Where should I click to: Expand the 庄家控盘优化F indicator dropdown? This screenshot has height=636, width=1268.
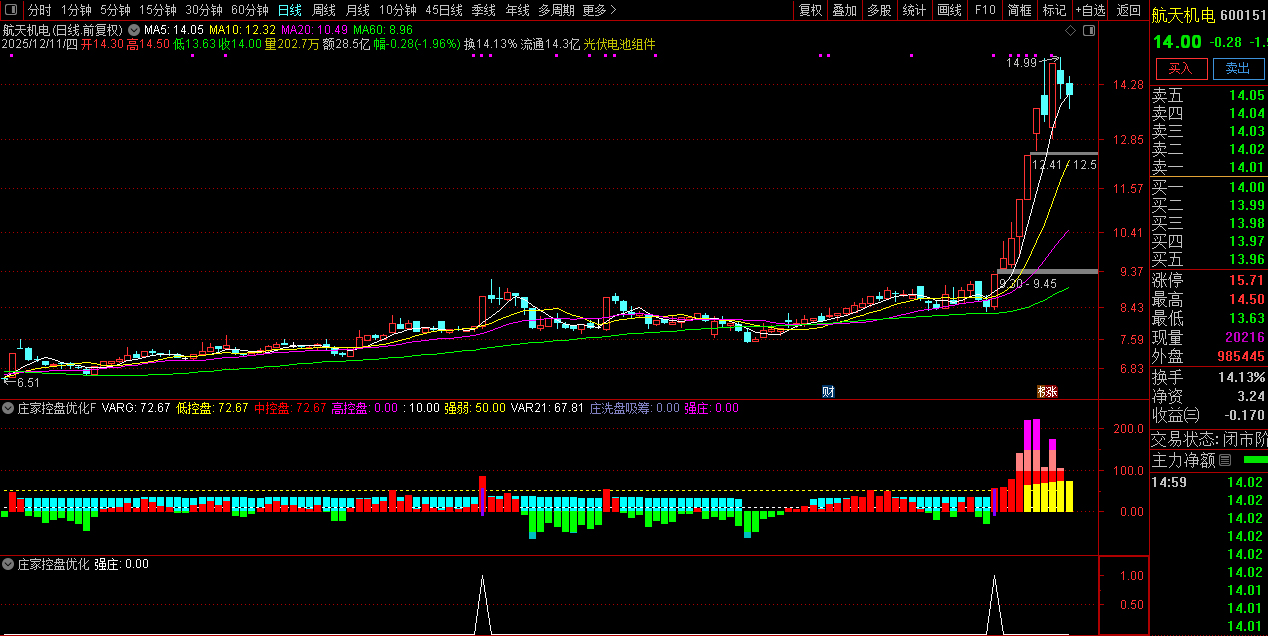pos(8,408)
